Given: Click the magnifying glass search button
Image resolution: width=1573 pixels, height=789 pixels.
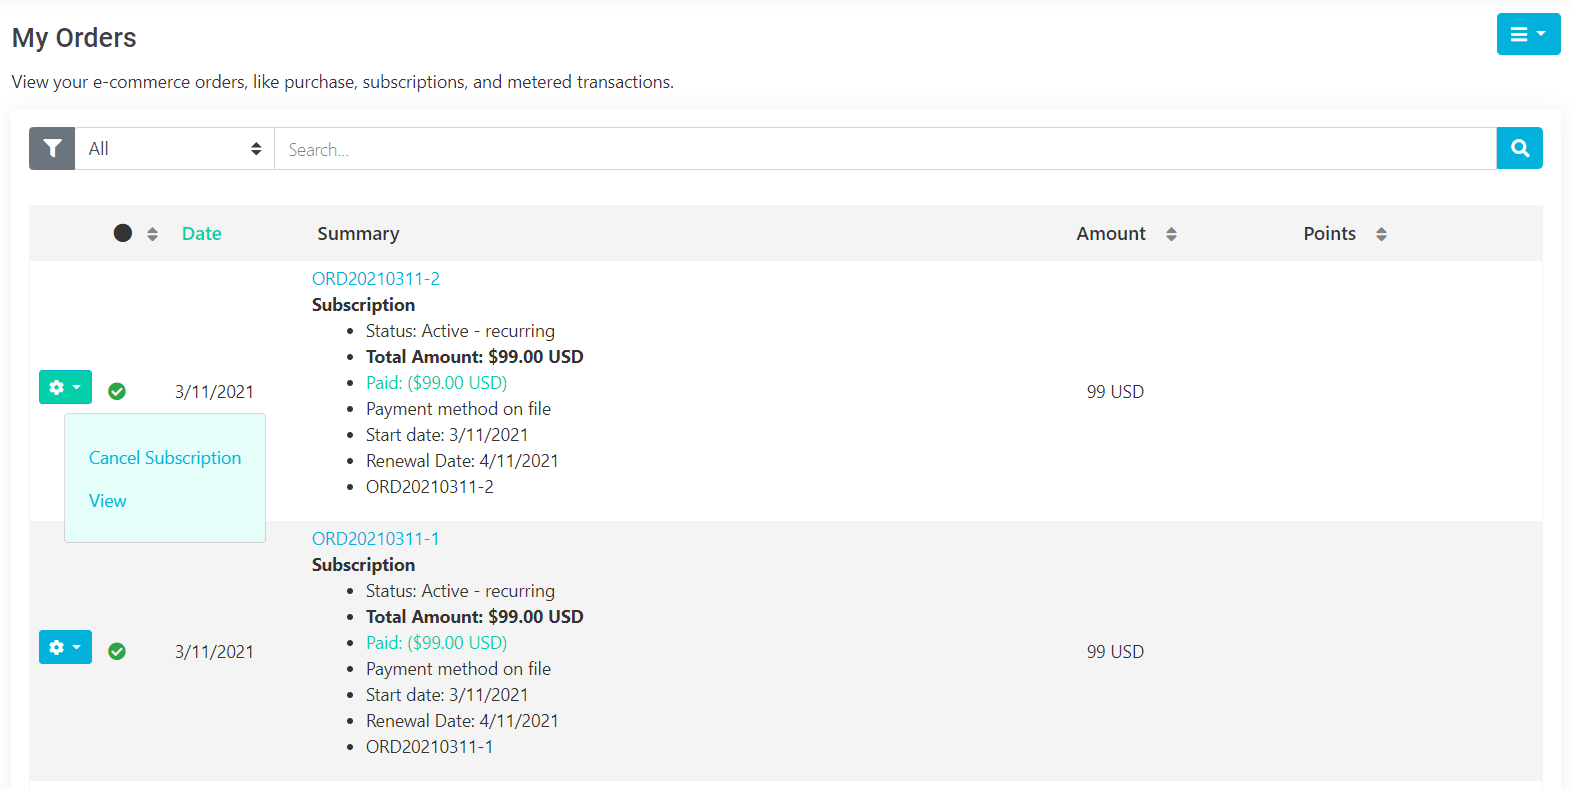Looking at the screenshot, I should coord(1519,149).
